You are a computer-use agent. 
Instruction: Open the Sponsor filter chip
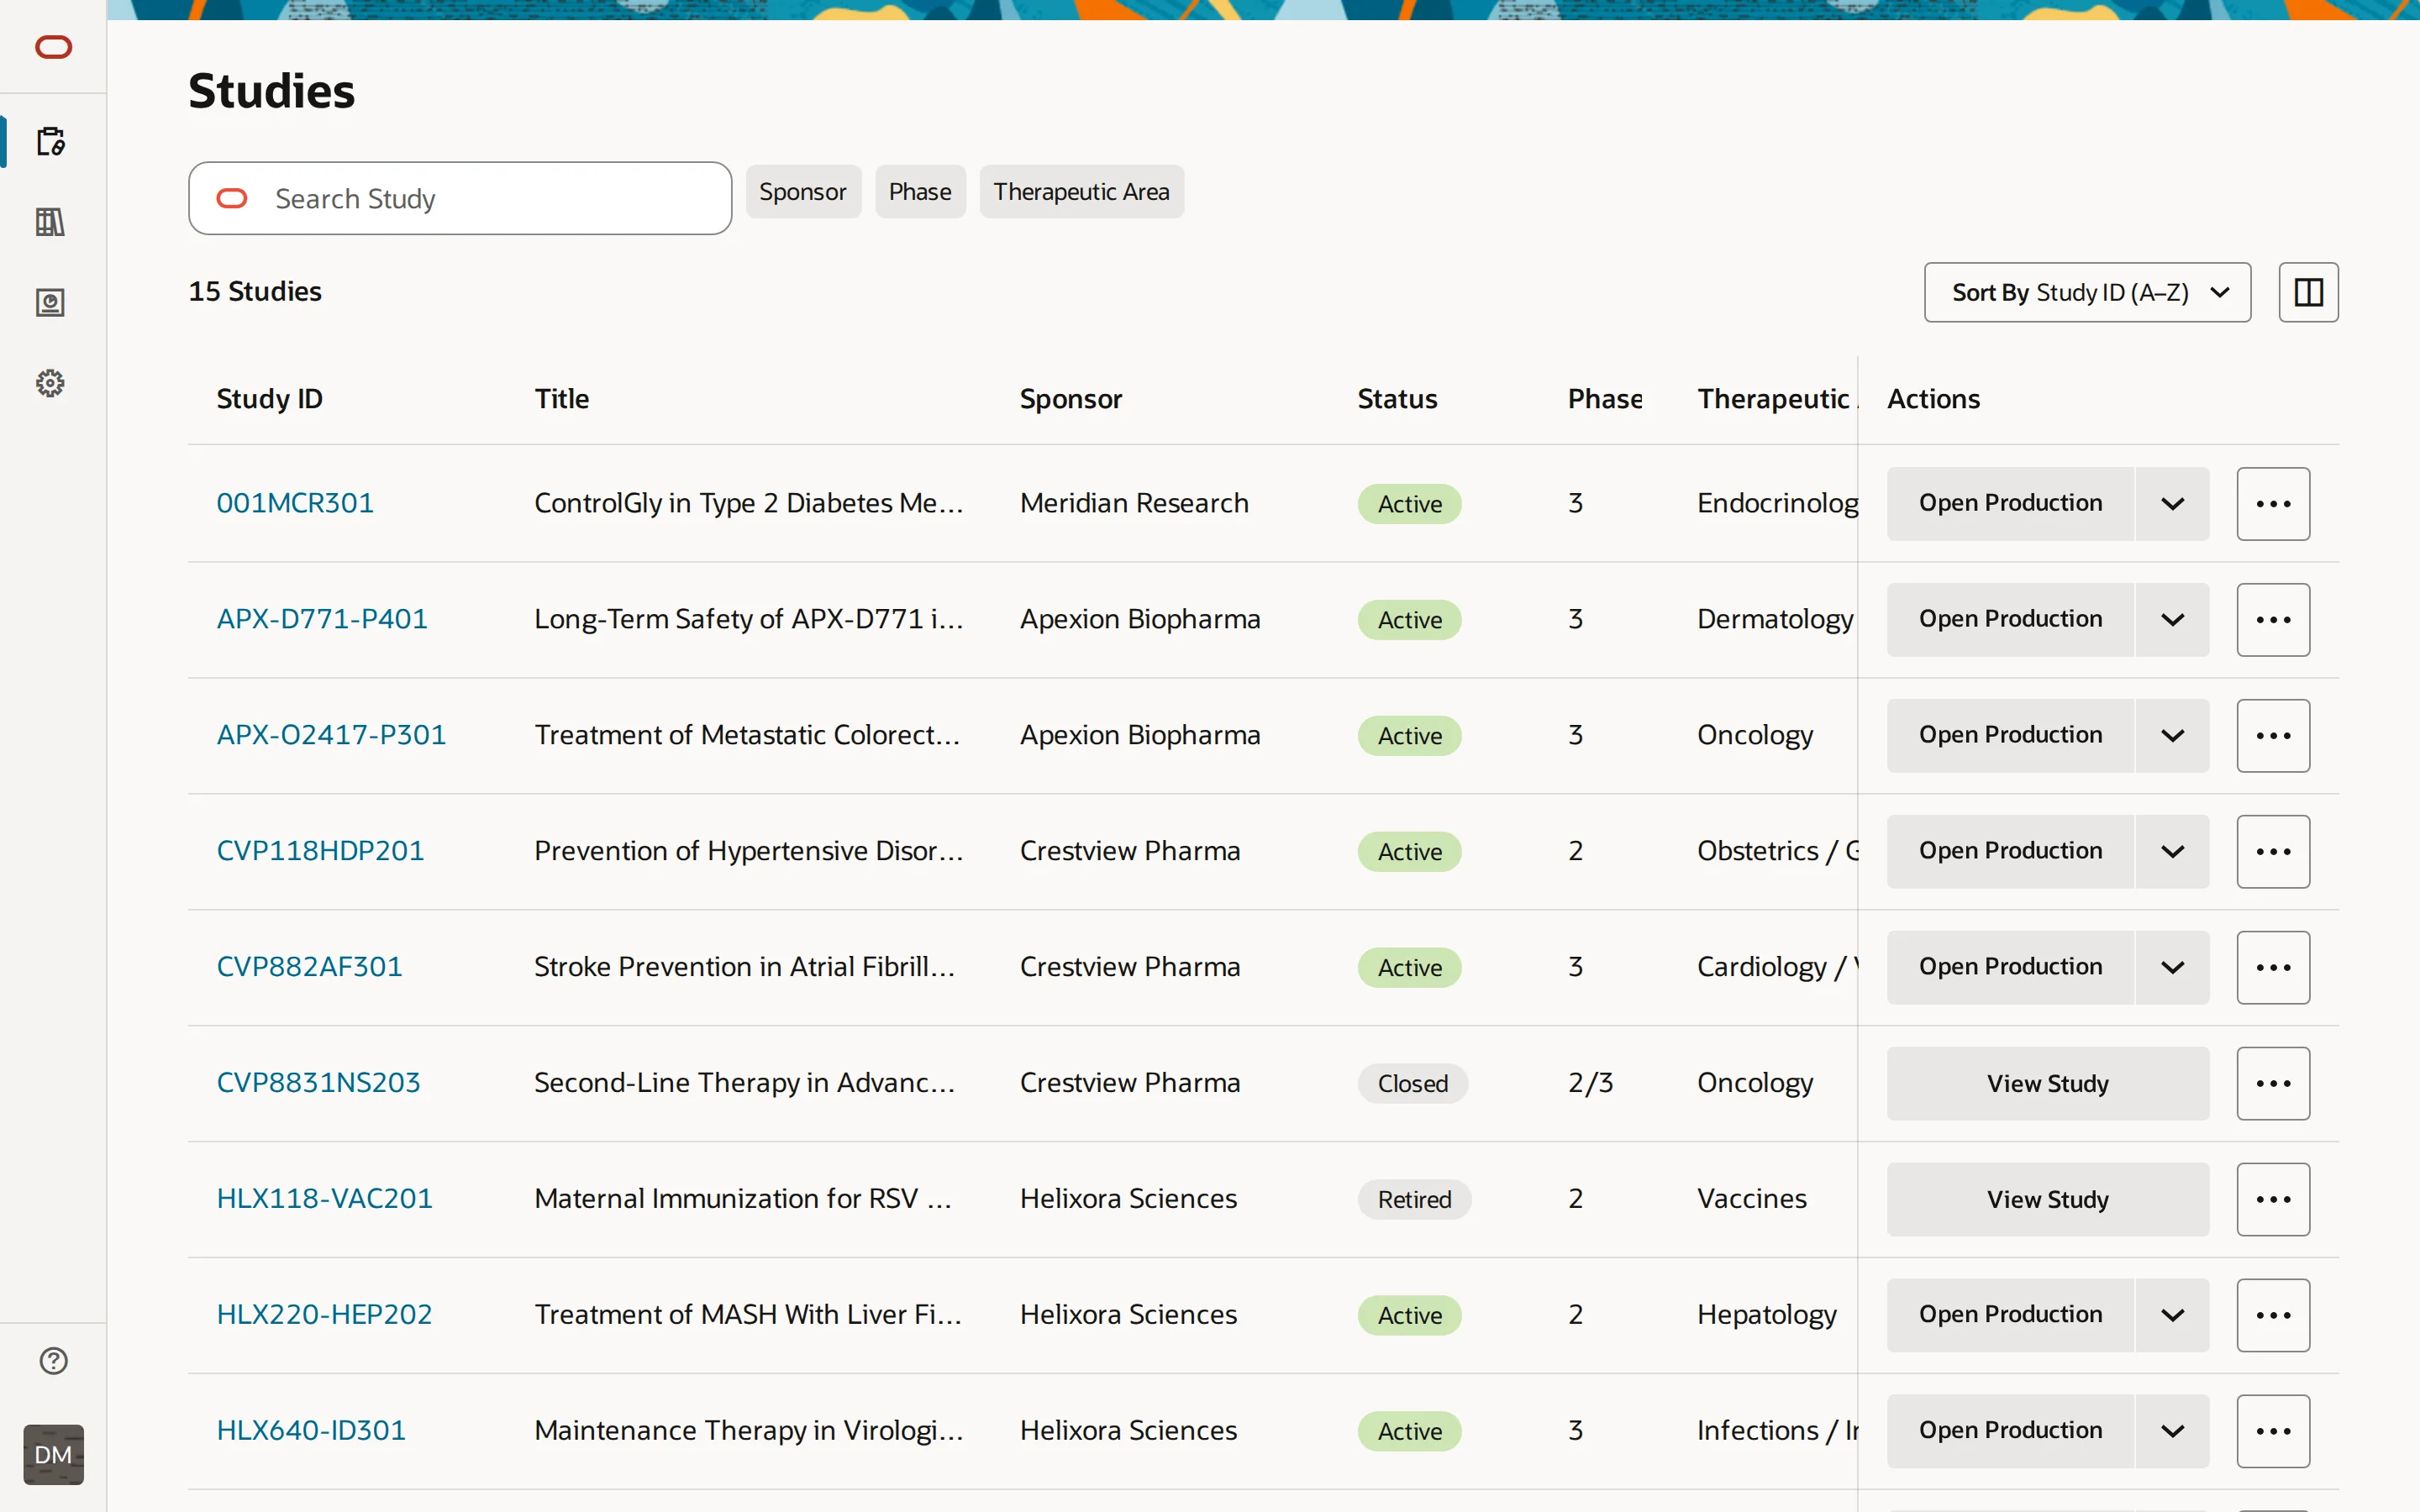(x=803, y=191)
